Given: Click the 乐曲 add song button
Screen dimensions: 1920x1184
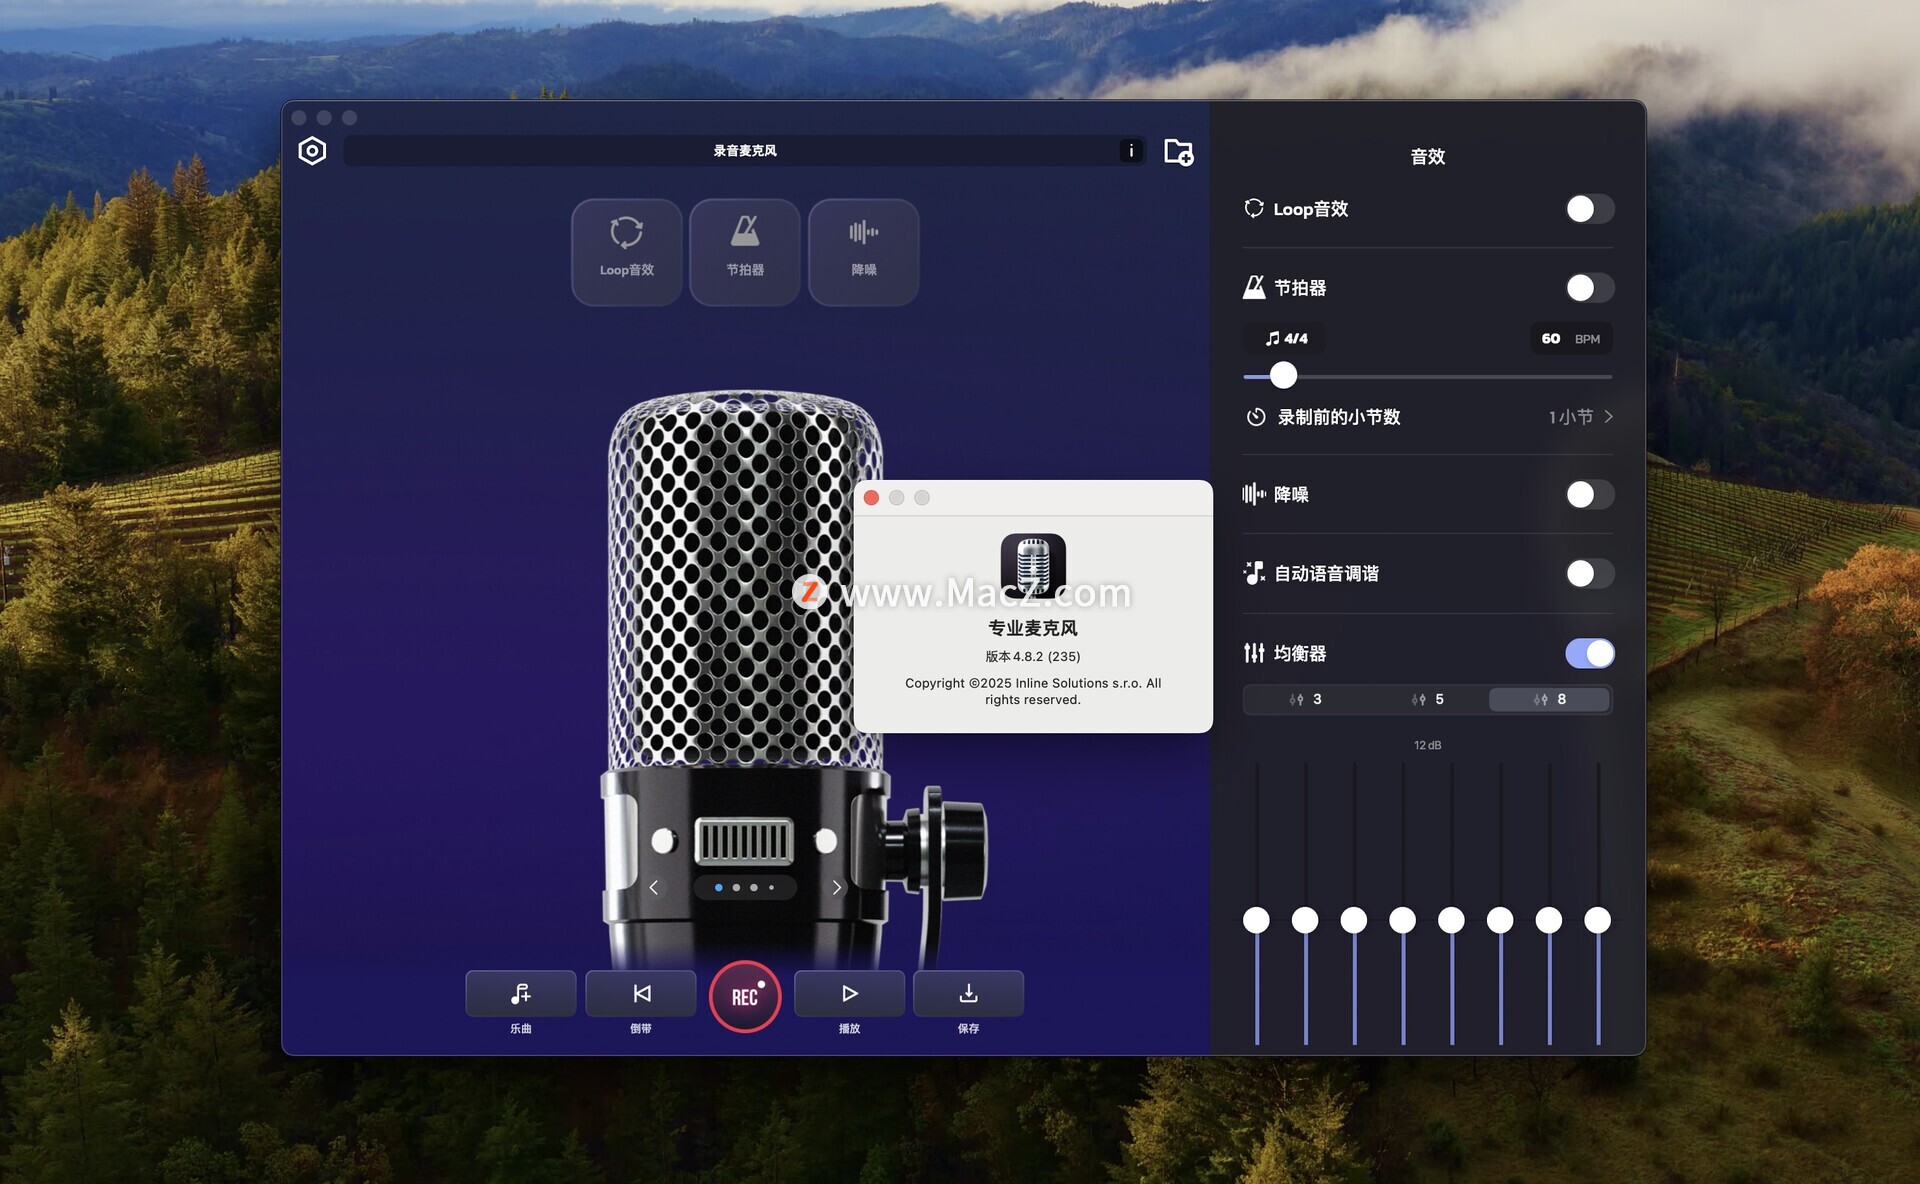Looking at the screenshot, I should [521, 994].
